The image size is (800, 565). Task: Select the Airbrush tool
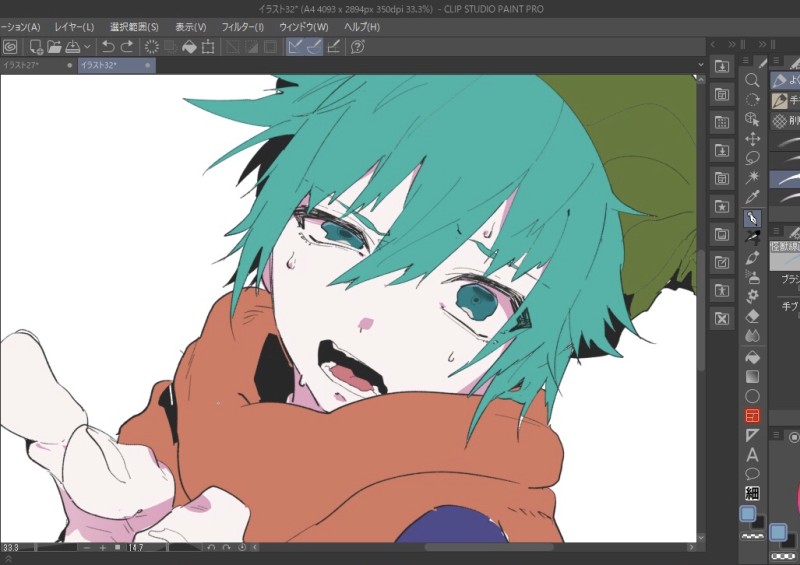click(752, 277)
